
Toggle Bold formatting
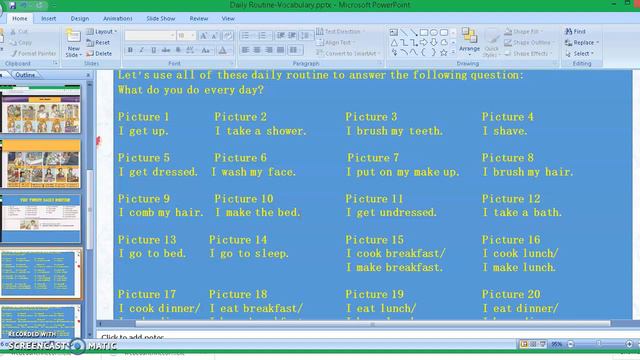click(130, 50)
